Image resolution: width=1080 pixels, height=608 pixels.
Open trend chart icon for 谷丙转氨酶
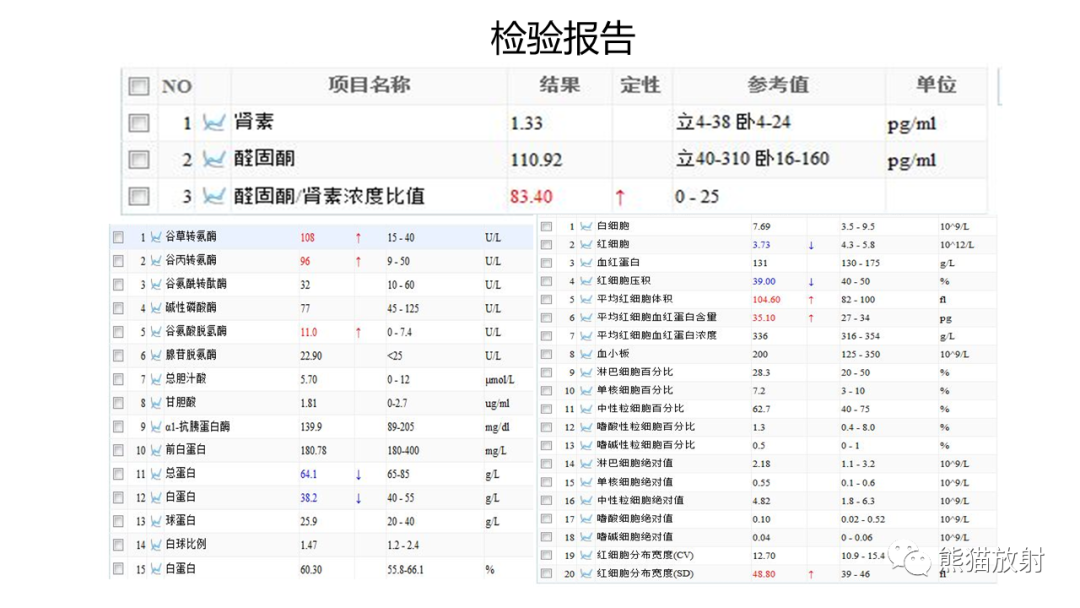pyautogui.click(x=156, y=261)
